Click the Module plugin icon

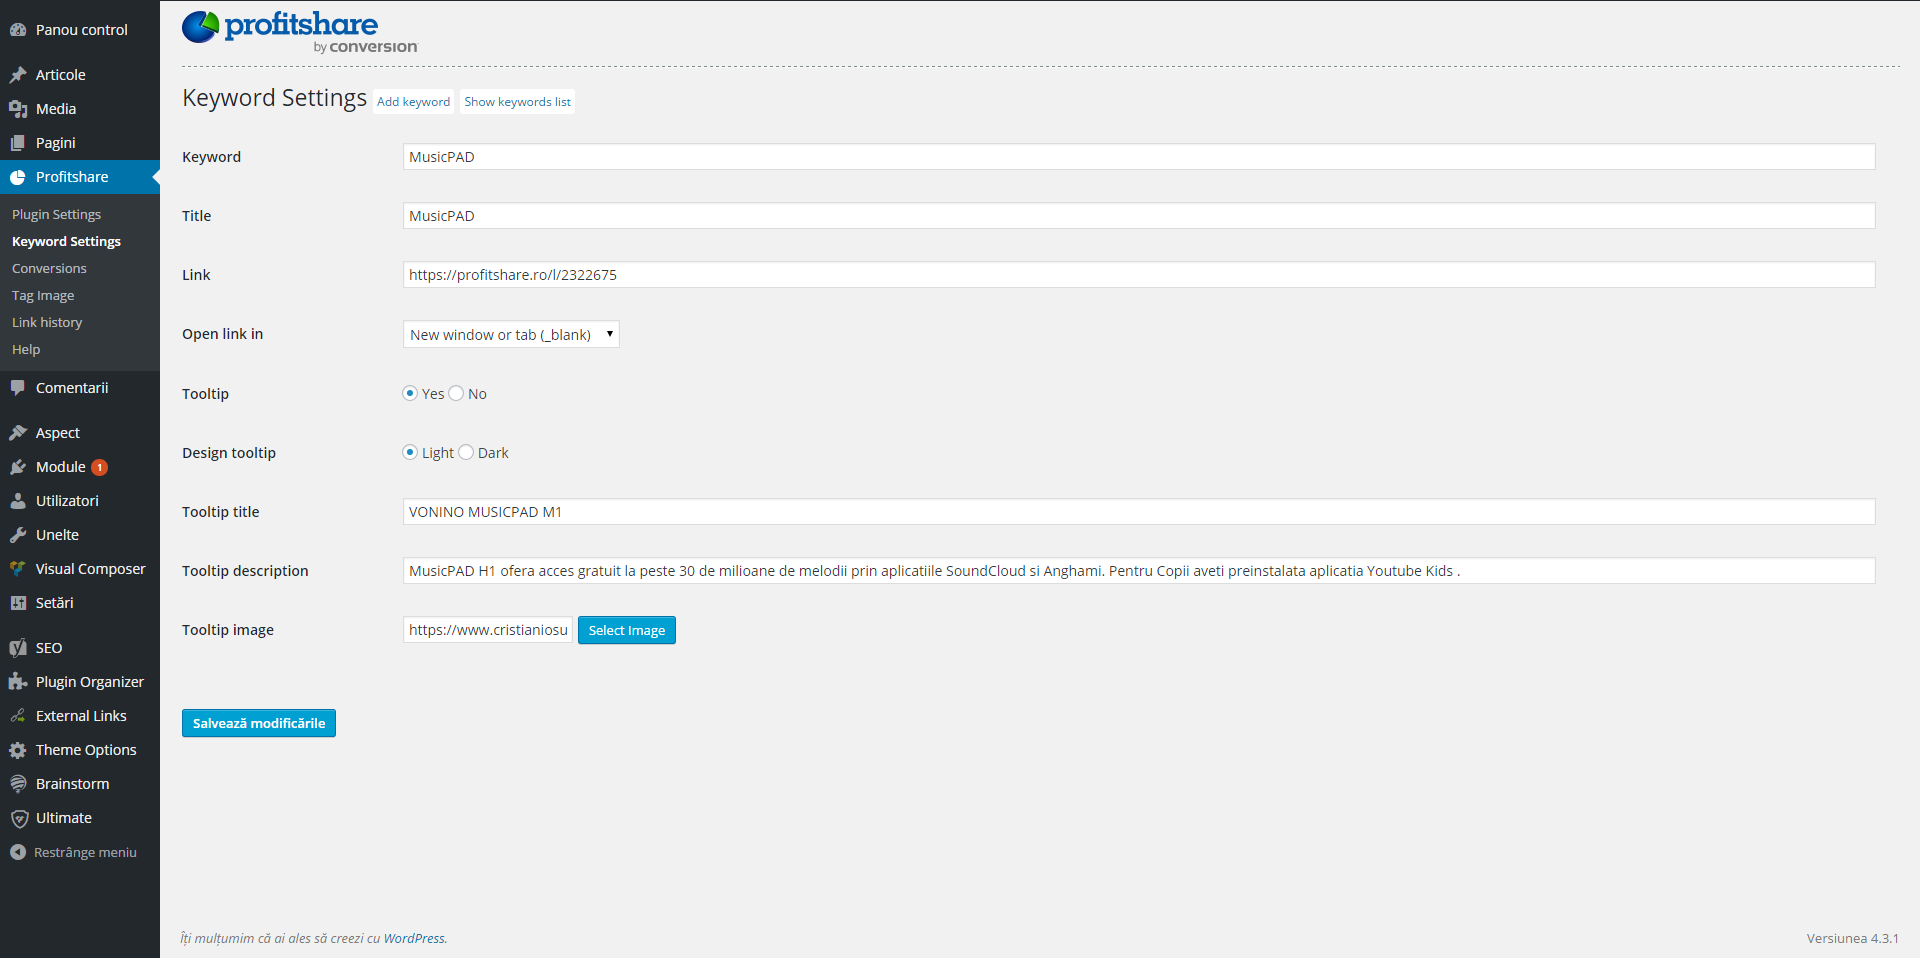(18, 467)
